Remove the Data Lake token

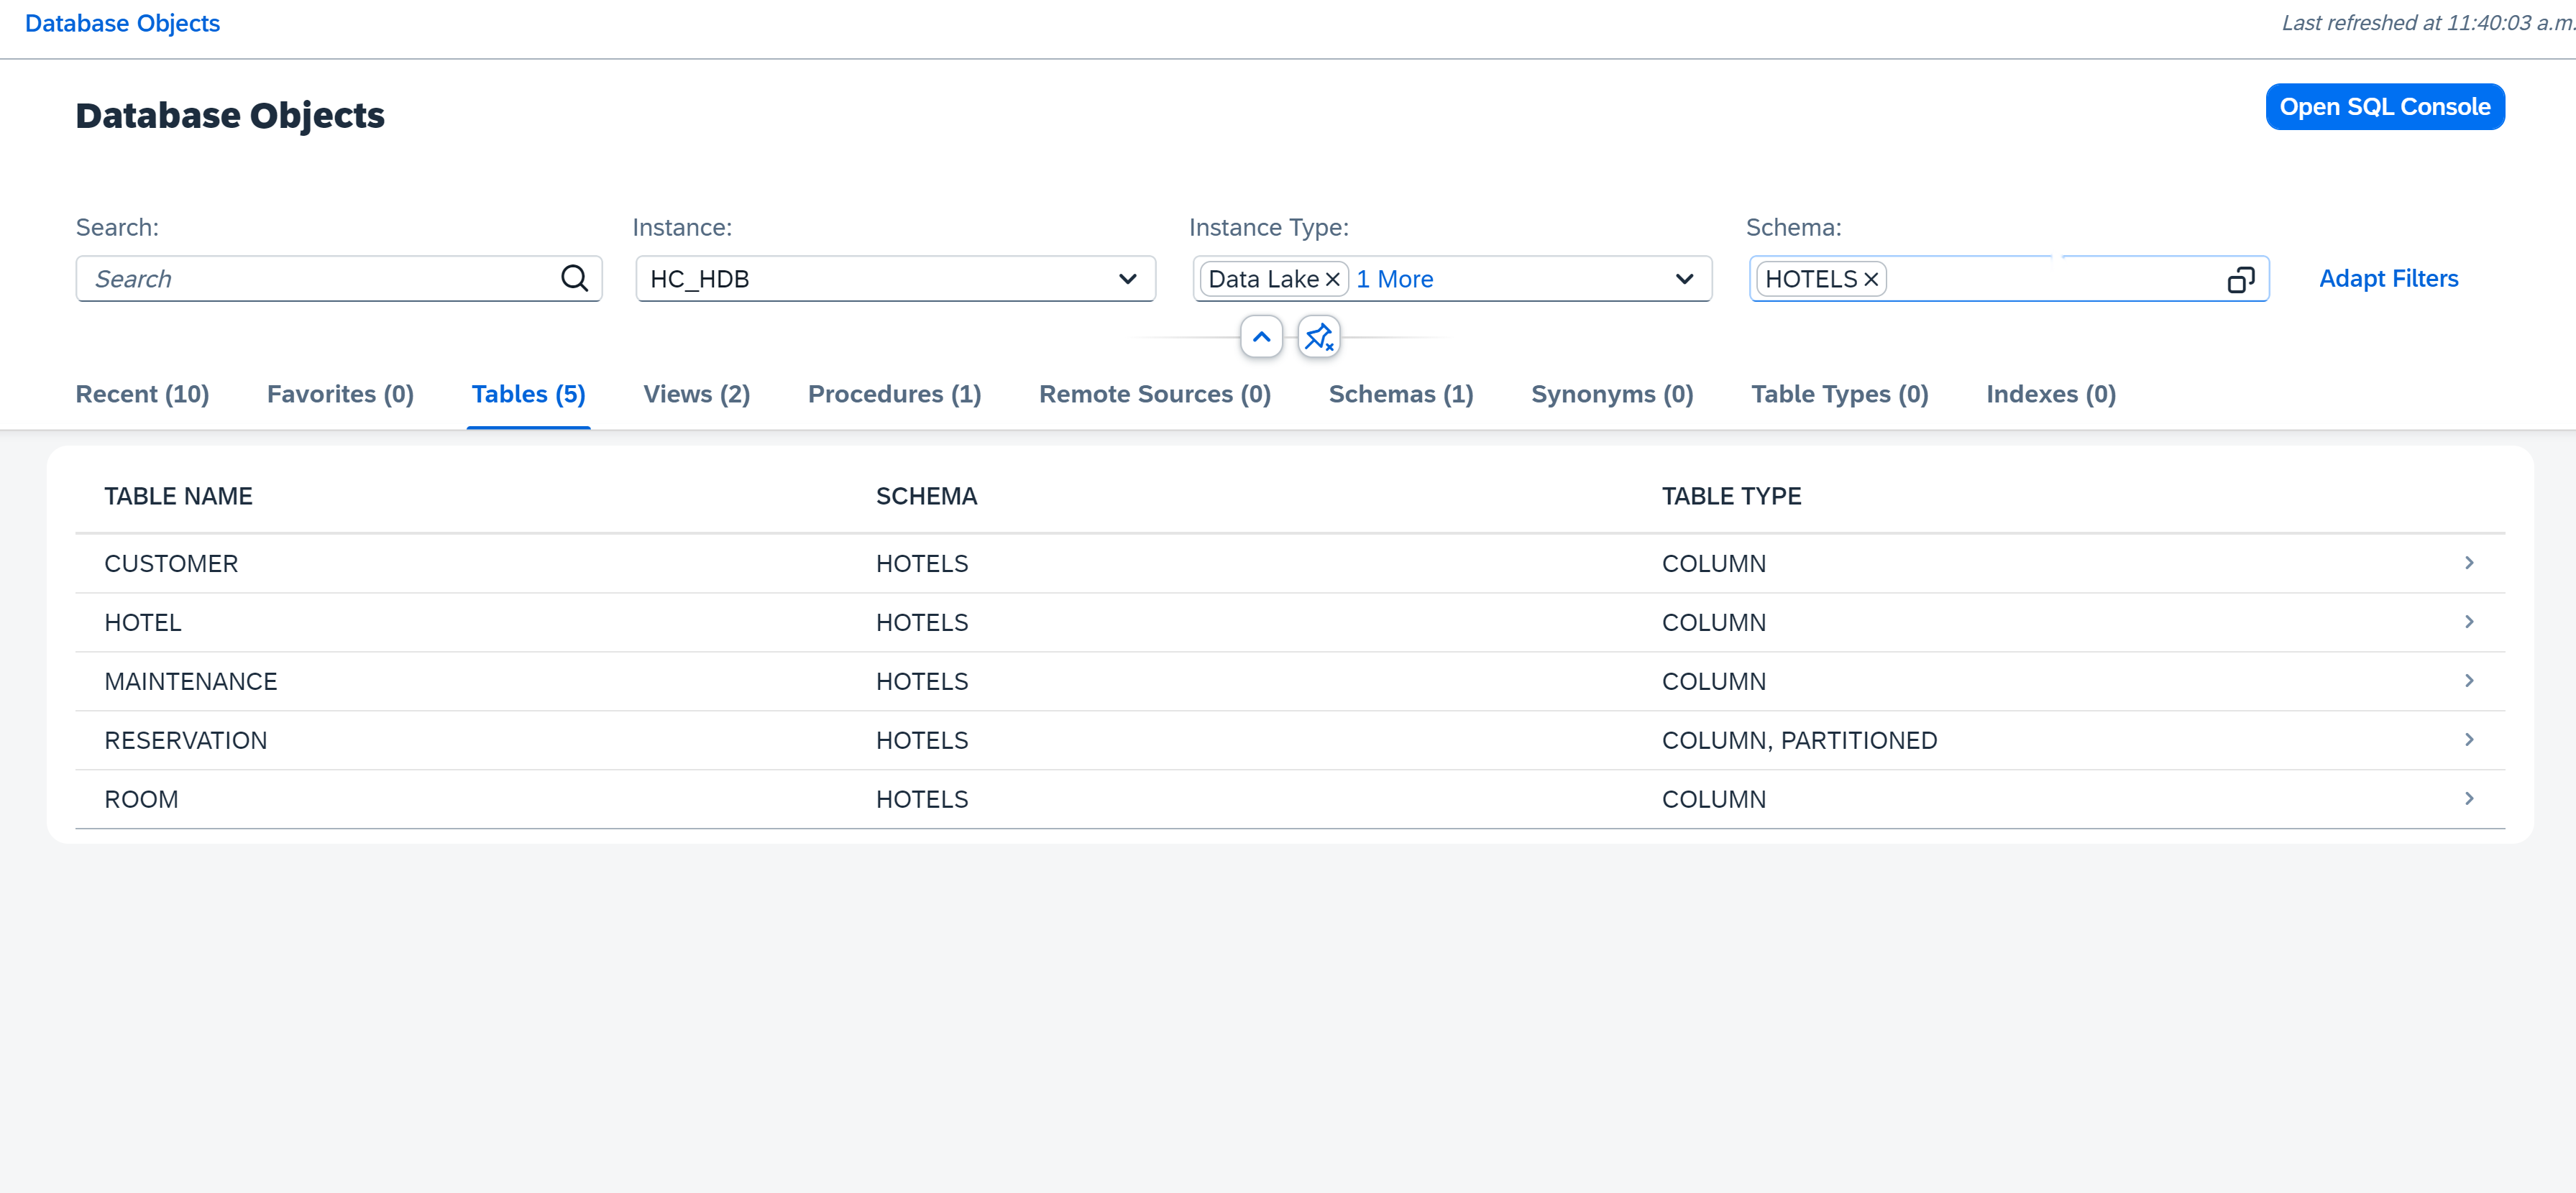click(1333, 279)
